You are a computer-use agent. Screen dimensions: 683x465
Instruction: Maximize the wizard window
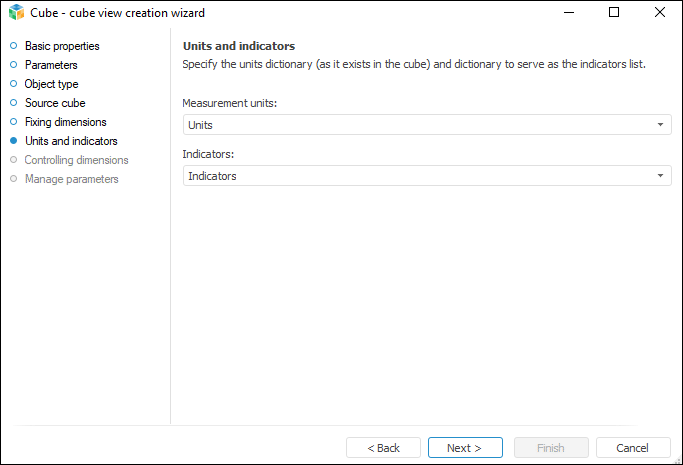point(614,13)
